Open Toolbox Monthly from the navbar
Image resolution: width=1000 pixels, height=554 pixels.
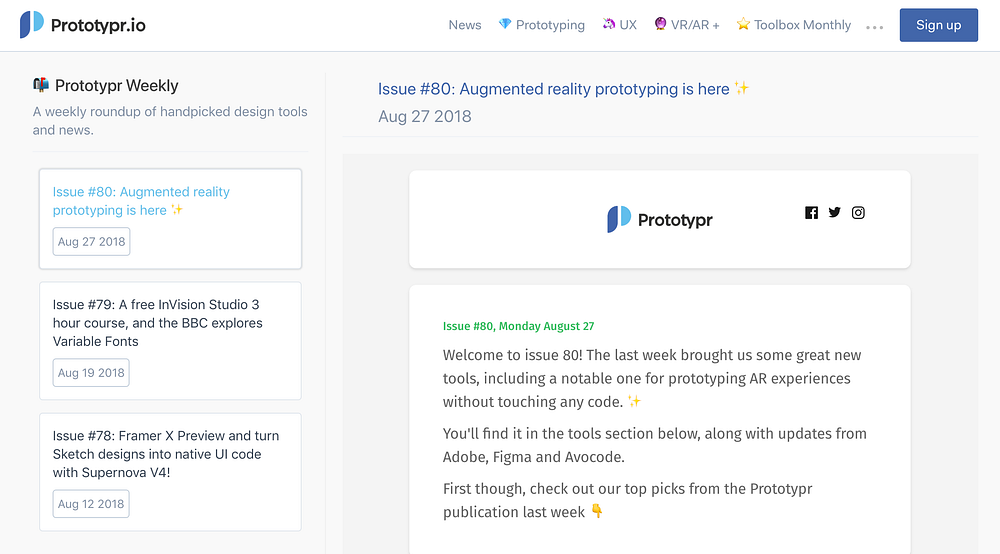(x=794, y=25)
